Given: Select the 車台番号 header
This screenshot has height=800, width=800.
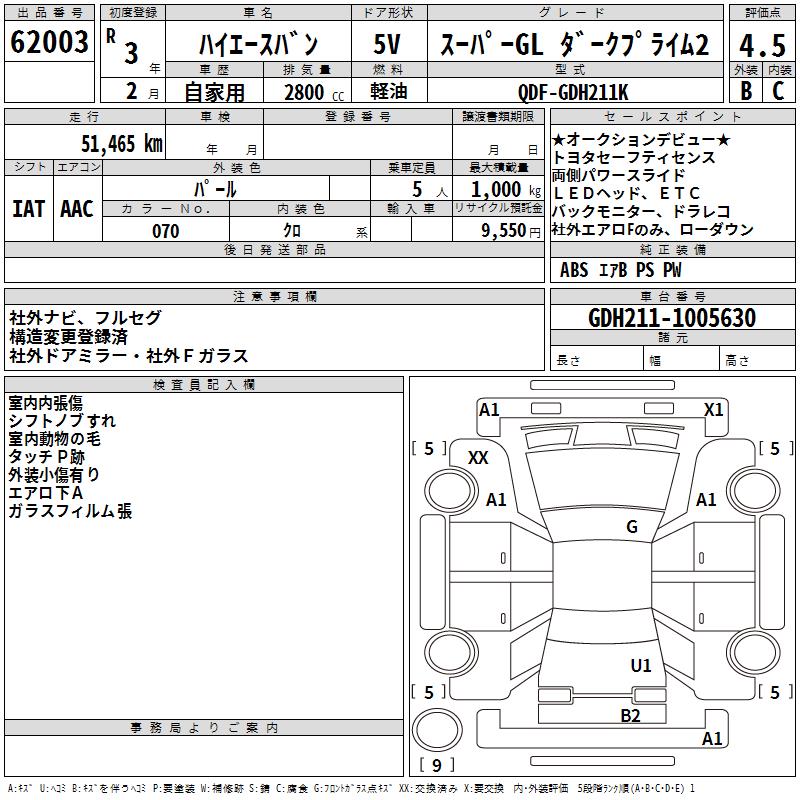Looking at the screenshot, I should 672,296.
